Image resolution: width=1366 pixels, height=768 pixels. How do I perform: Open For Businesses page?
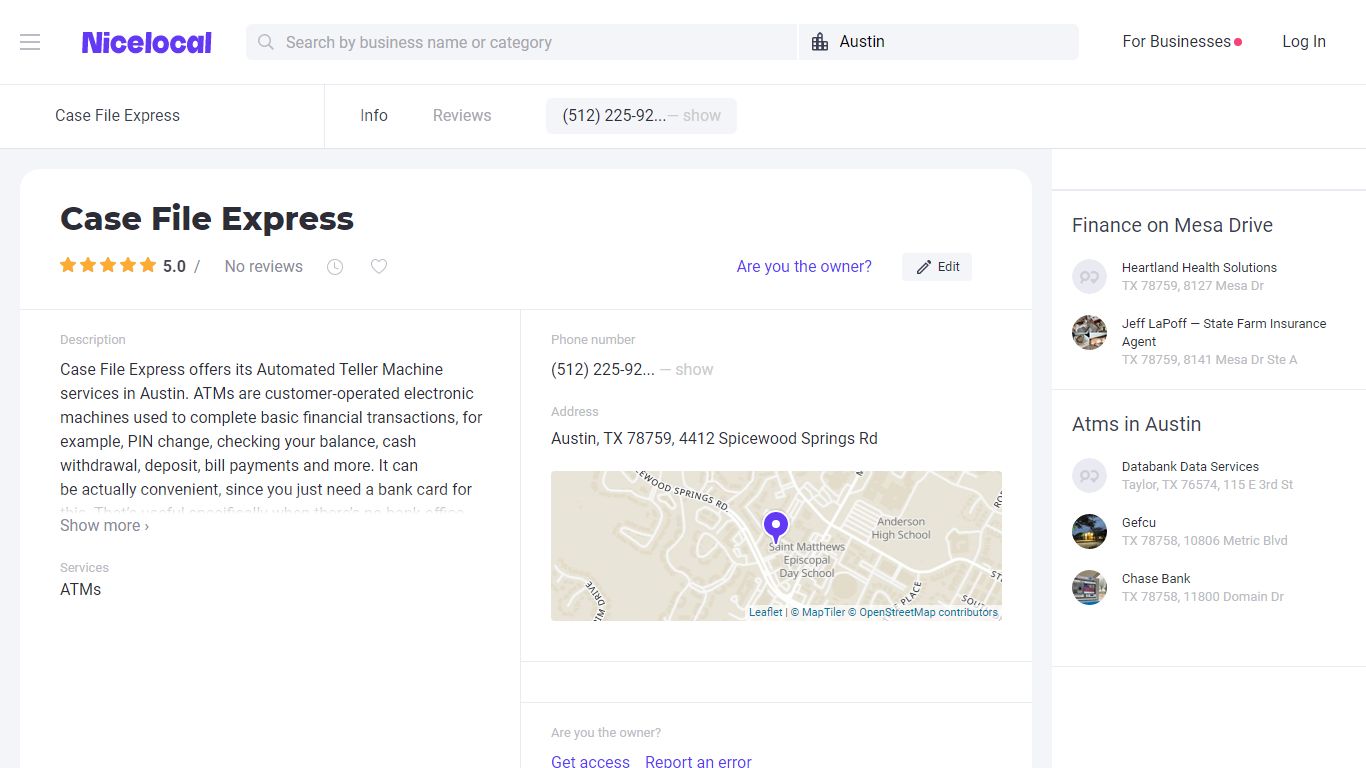(x=1182, y=42)
